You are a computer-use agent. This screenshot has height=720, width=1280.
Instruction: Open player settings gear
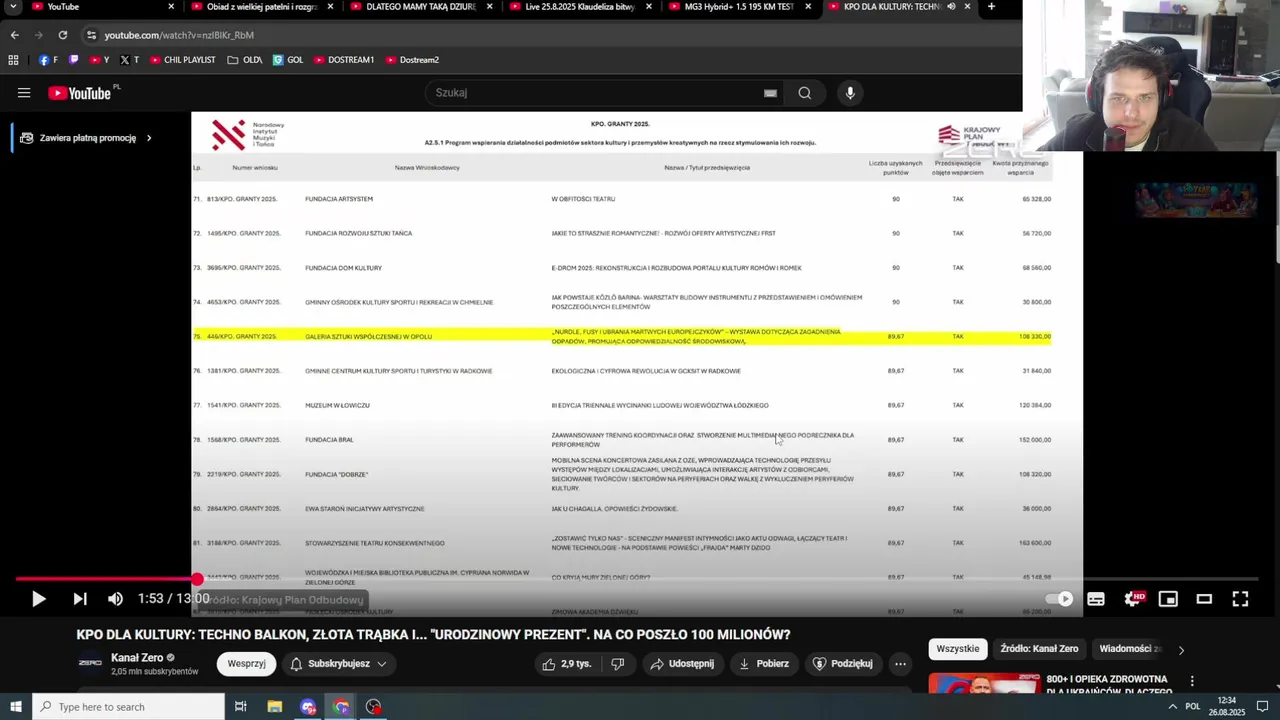tap(1132, 599)
